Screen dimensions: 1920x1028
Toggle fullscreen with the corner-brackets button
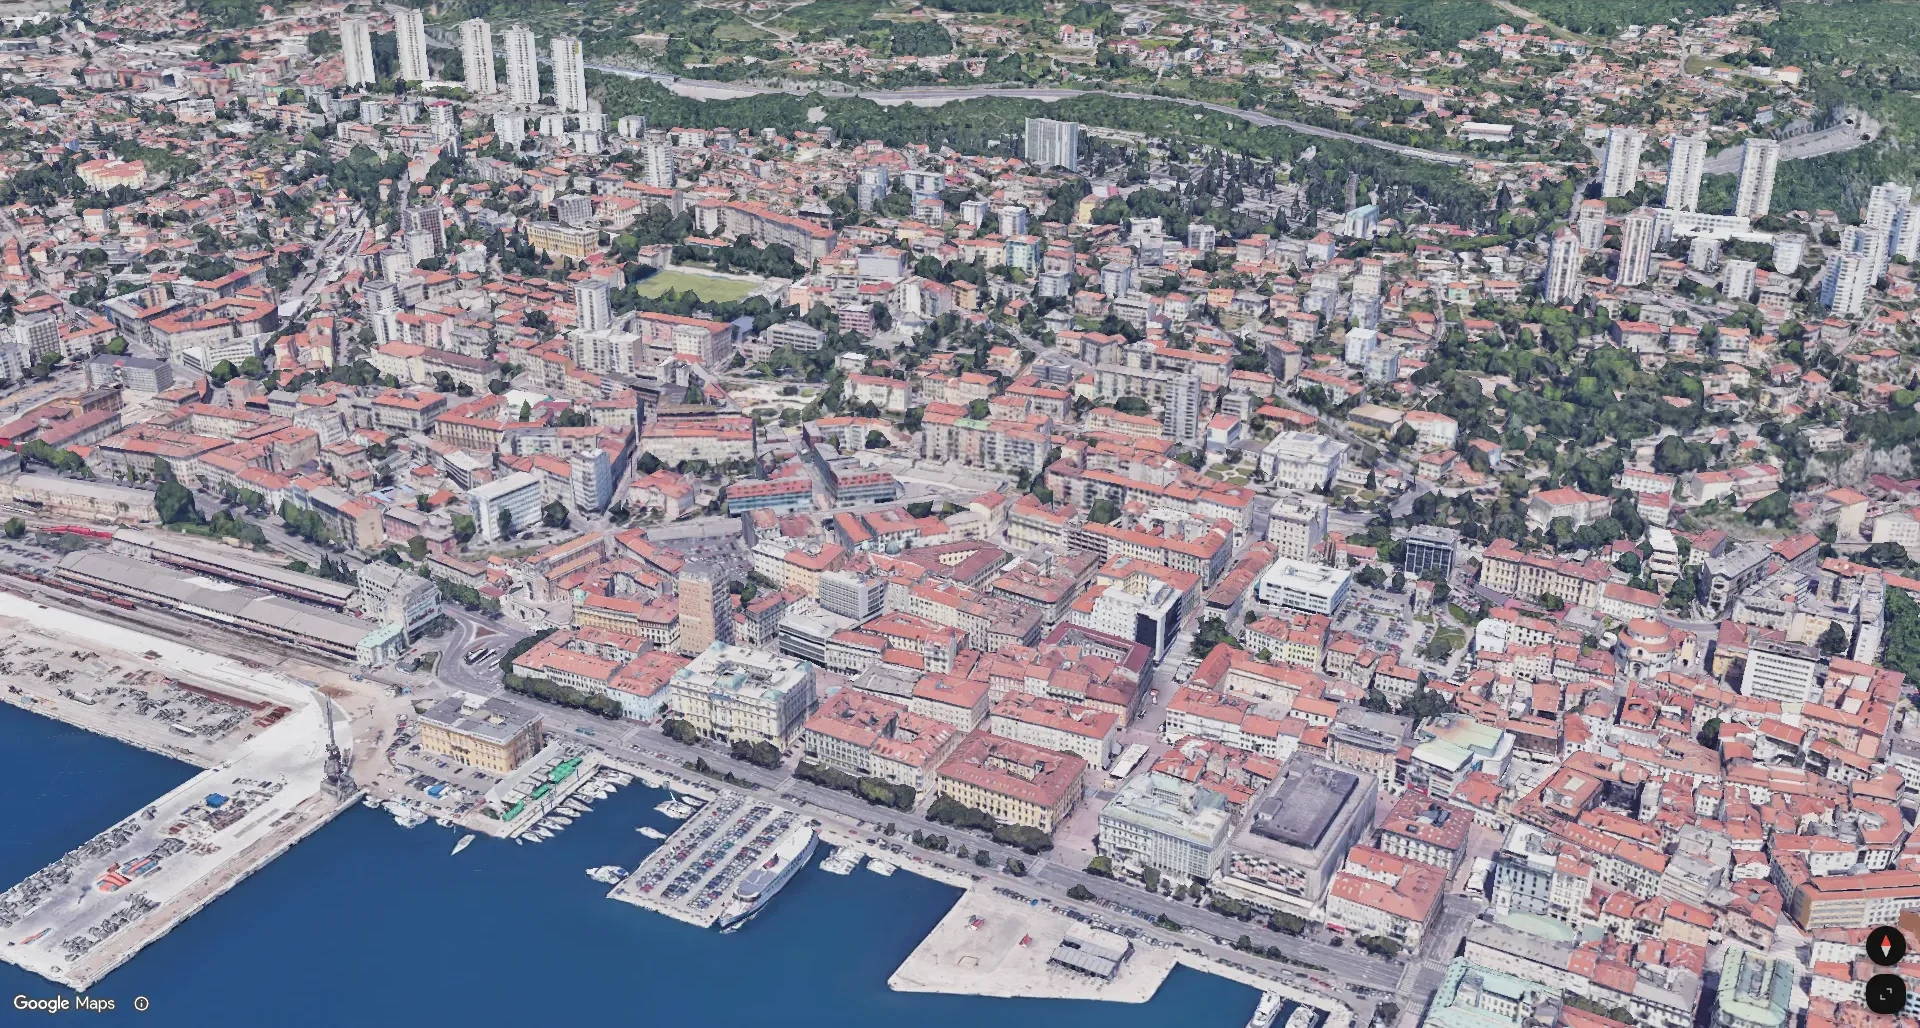click(x=1885, y=994)
